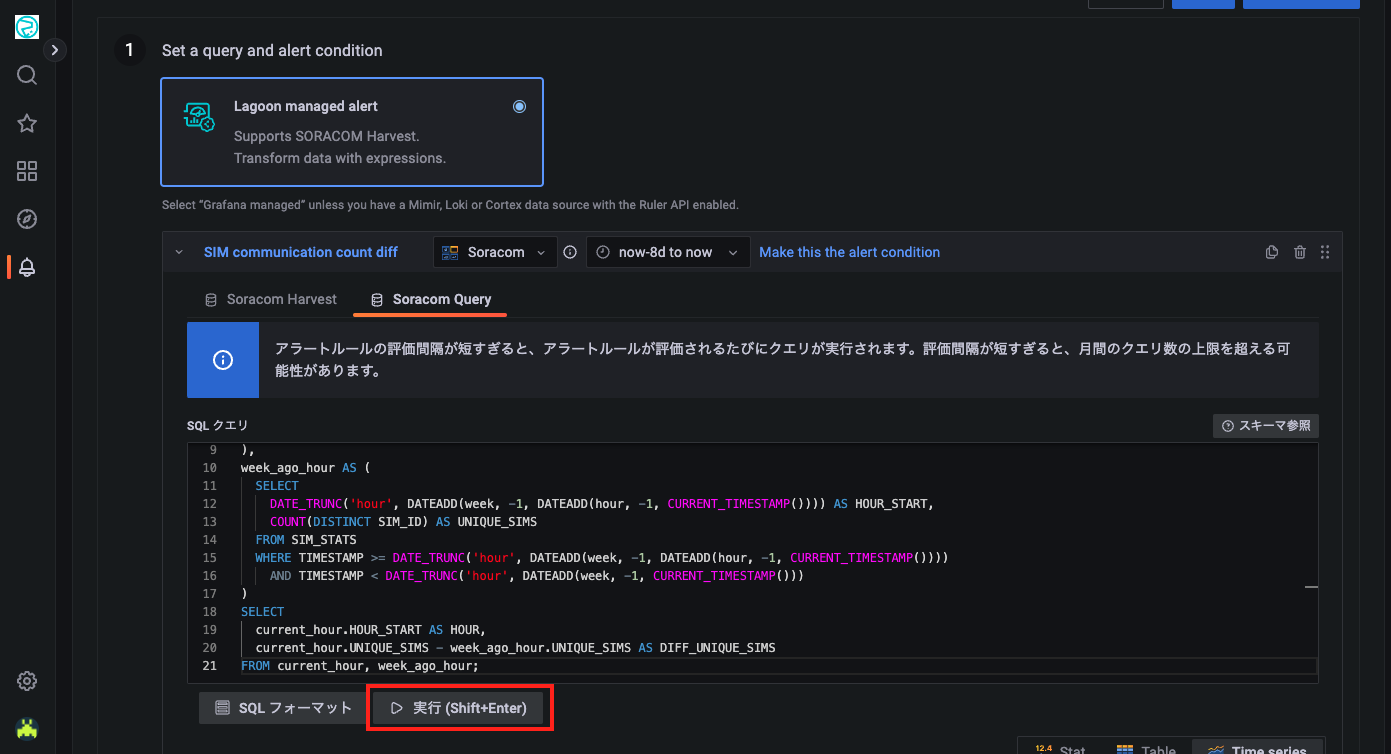Run query with 実行 (Shift+Enter)
This screenshot has height=754, width=1391.
(459, 708)
